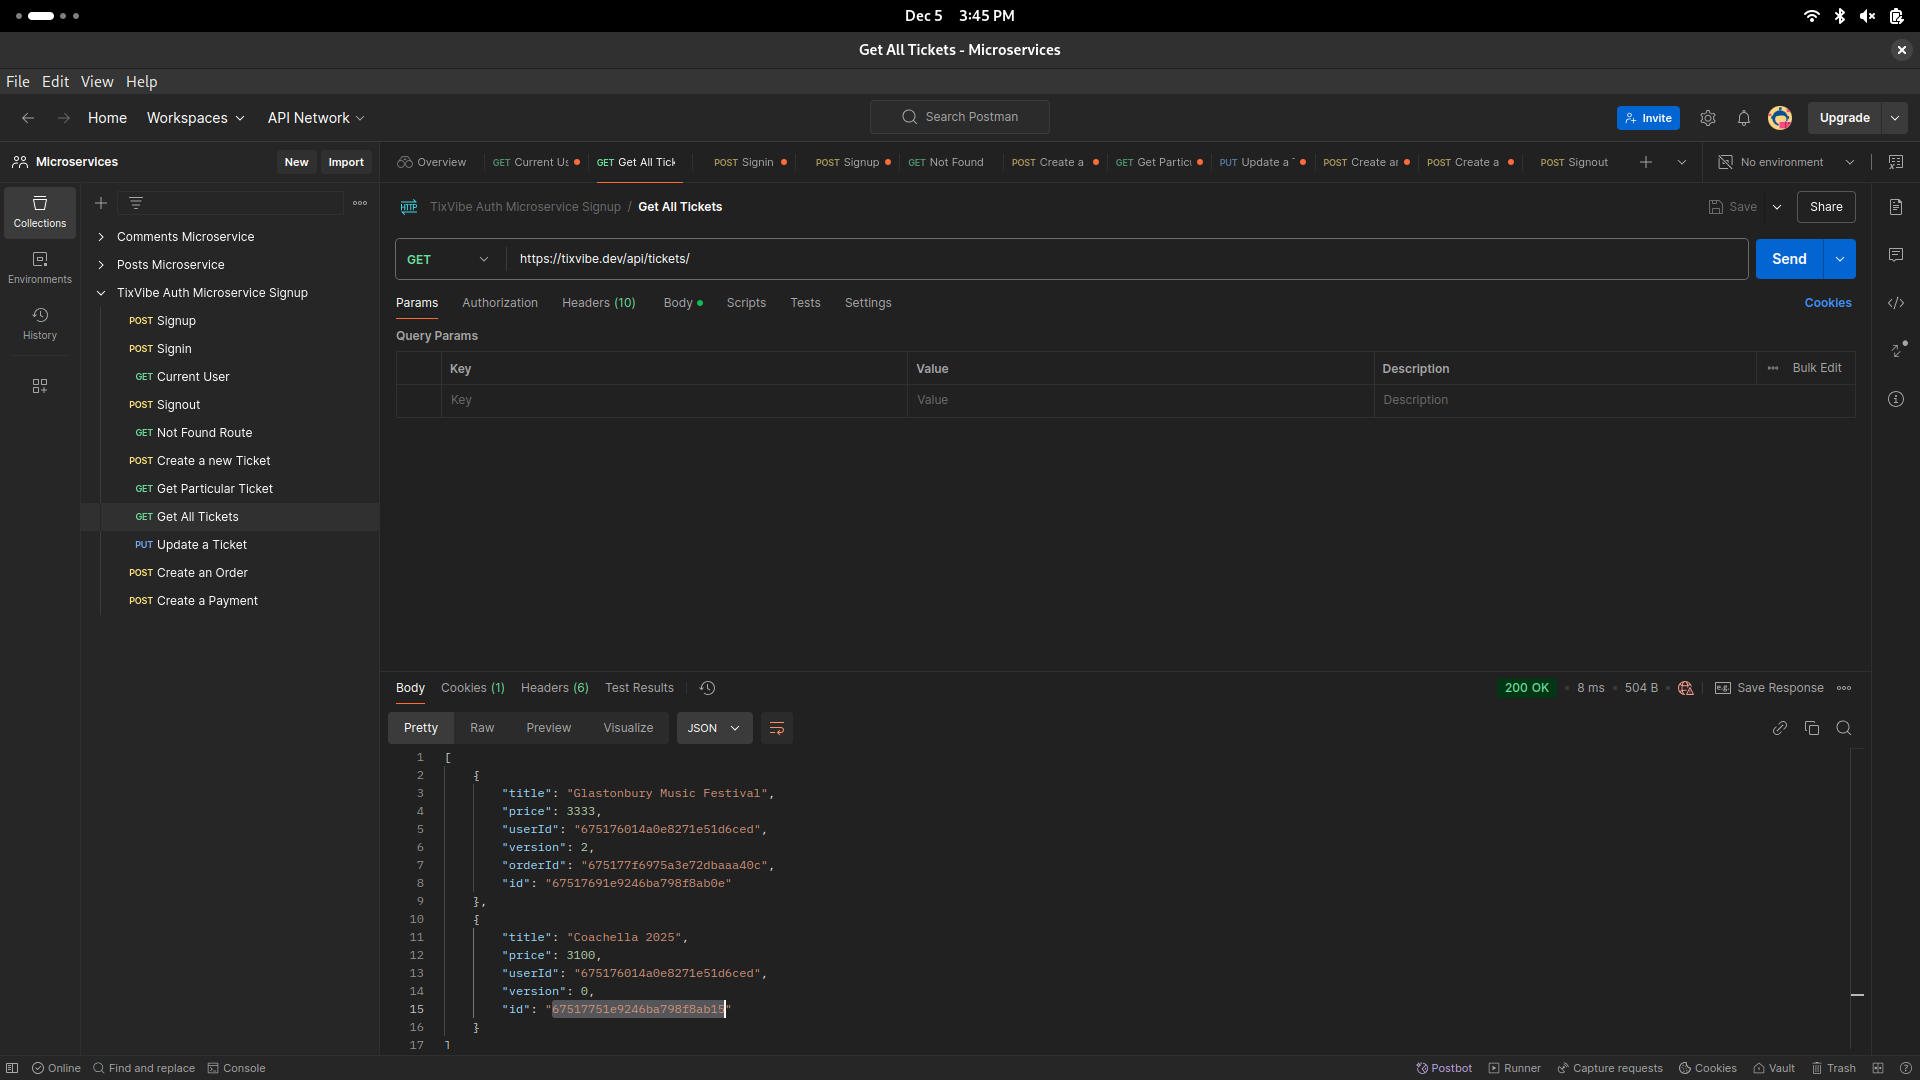Click the collections filter icon
Viewport: 1920px width, 1080px height.
tap(136, 203)
